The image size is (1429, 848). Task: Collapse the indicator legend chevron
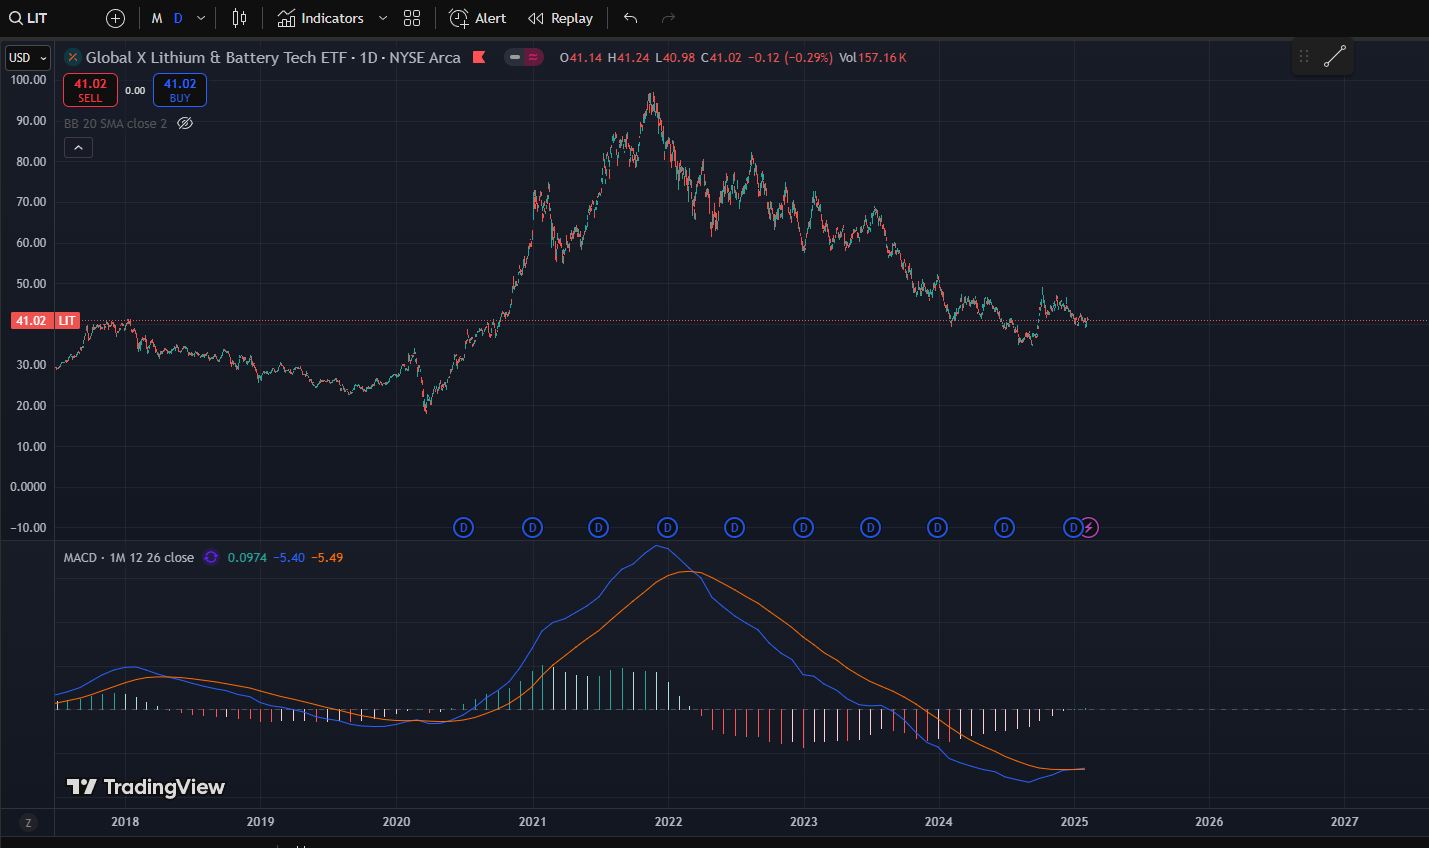78,147
